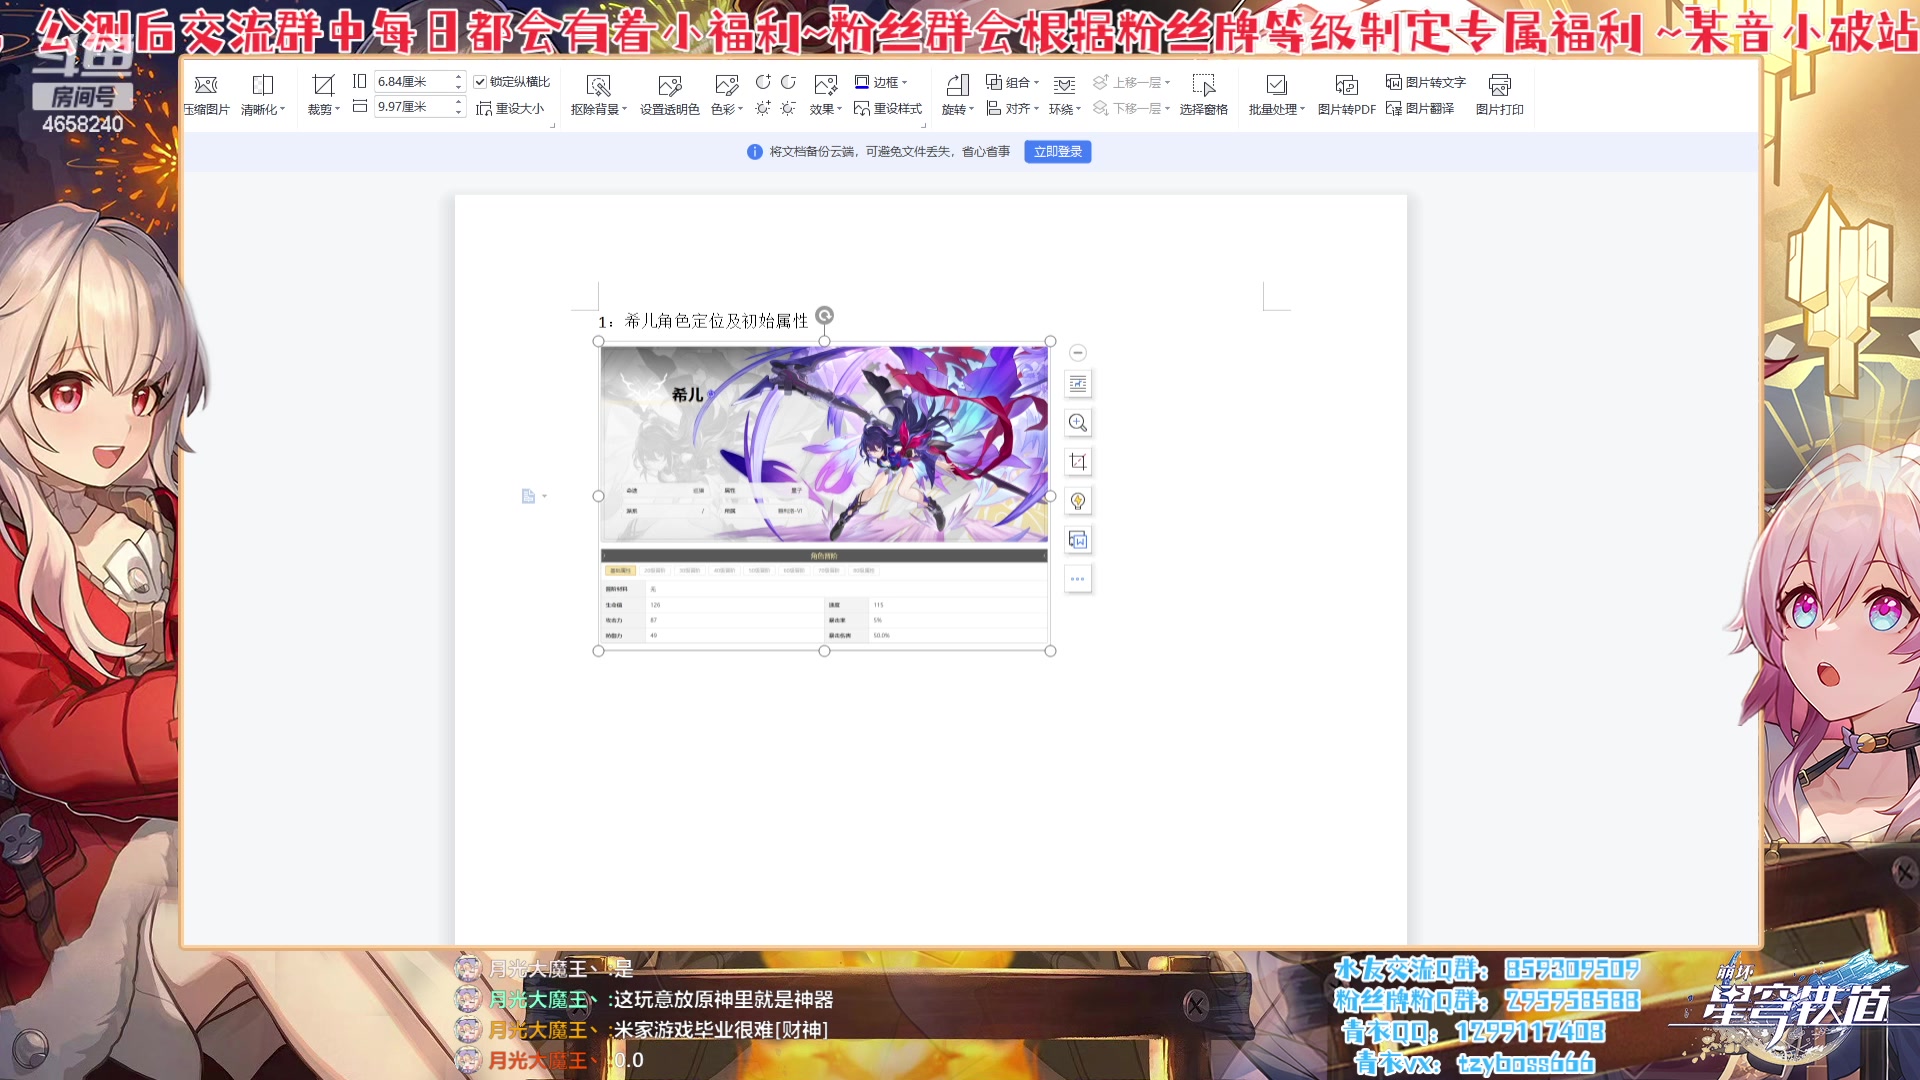Click the increase contrast icon

pos(763,82)
